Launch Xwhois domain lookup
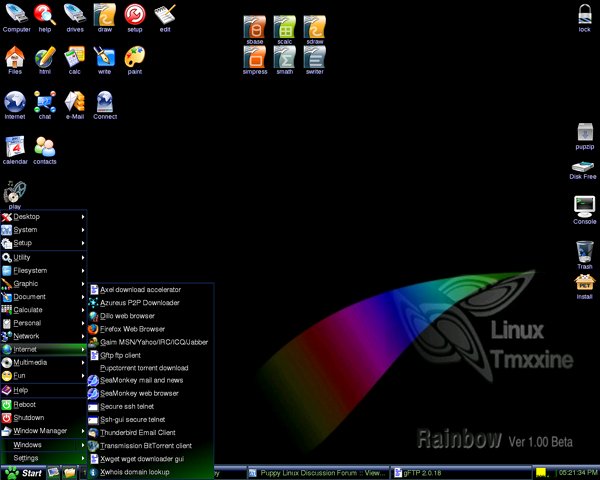 (x=151, y=472)
